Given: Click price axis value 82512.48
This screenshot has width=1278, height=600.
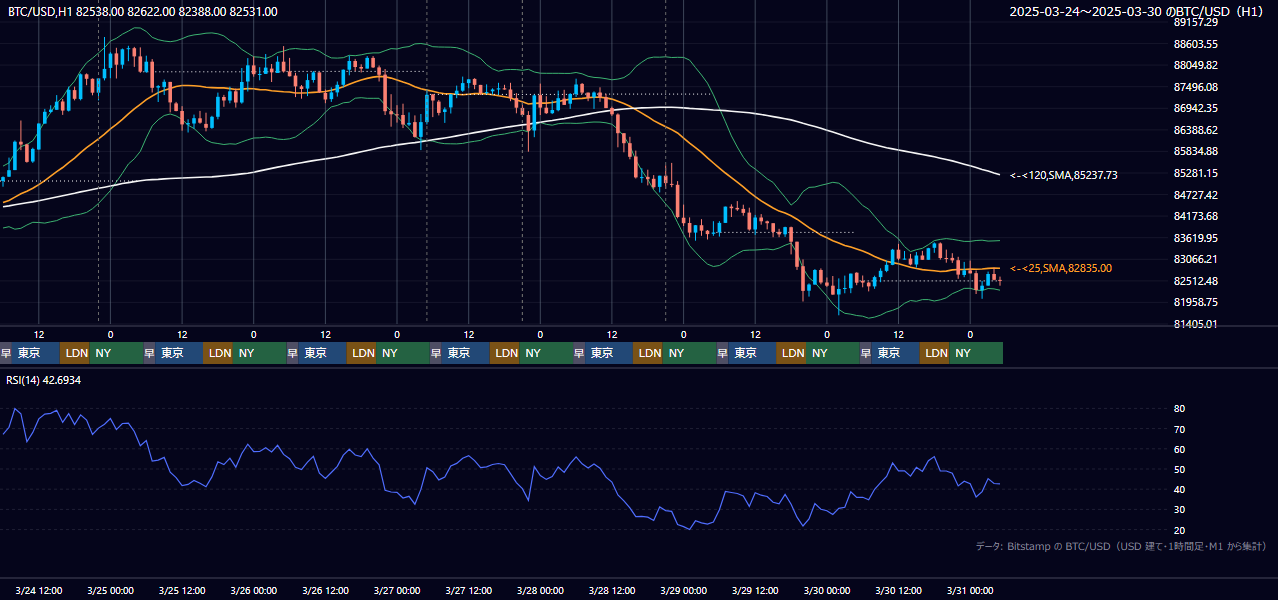Looking at the screenshot, I should (1196, 281).
